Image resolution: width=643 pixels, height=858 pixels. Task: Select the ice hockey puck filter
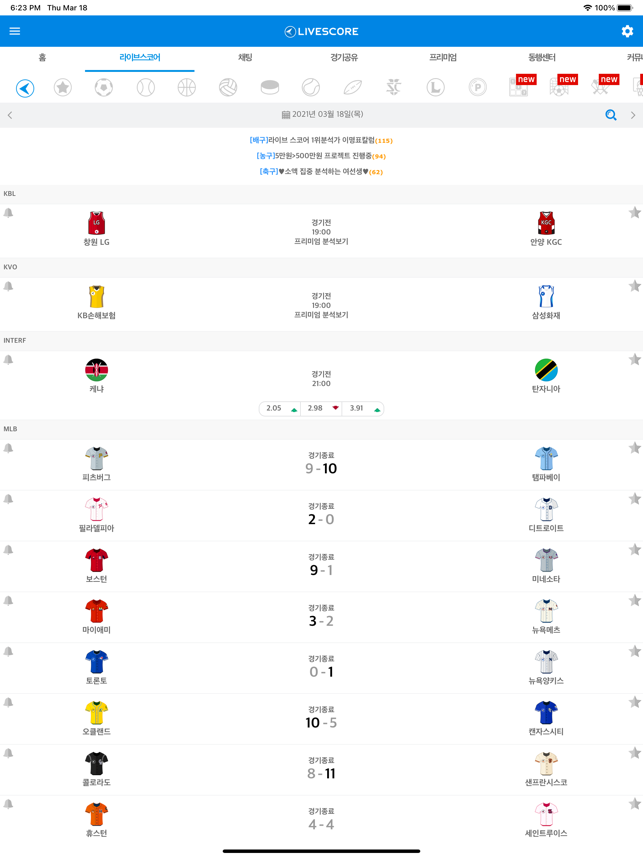(x=270, y=88)
